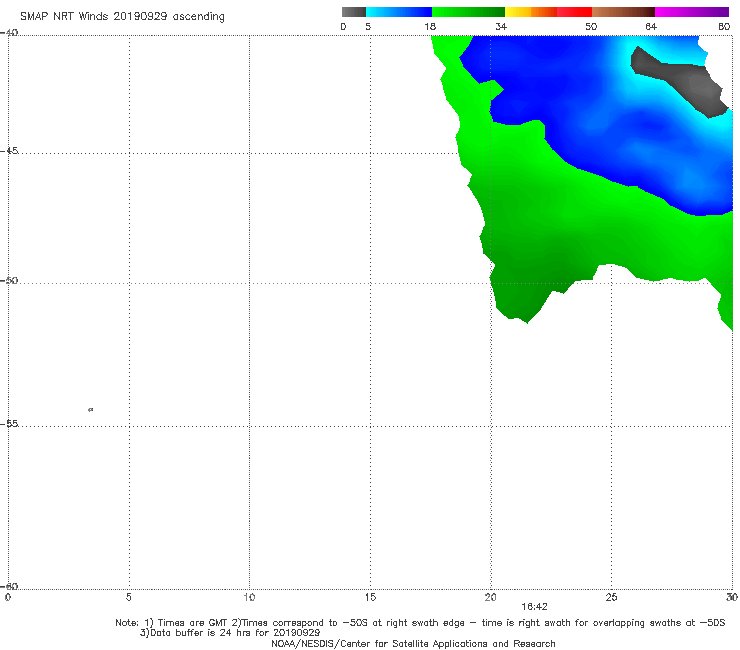Click the longitude axis label '5'
Viewport: 740px width, 650px height.
click(128, 598)
